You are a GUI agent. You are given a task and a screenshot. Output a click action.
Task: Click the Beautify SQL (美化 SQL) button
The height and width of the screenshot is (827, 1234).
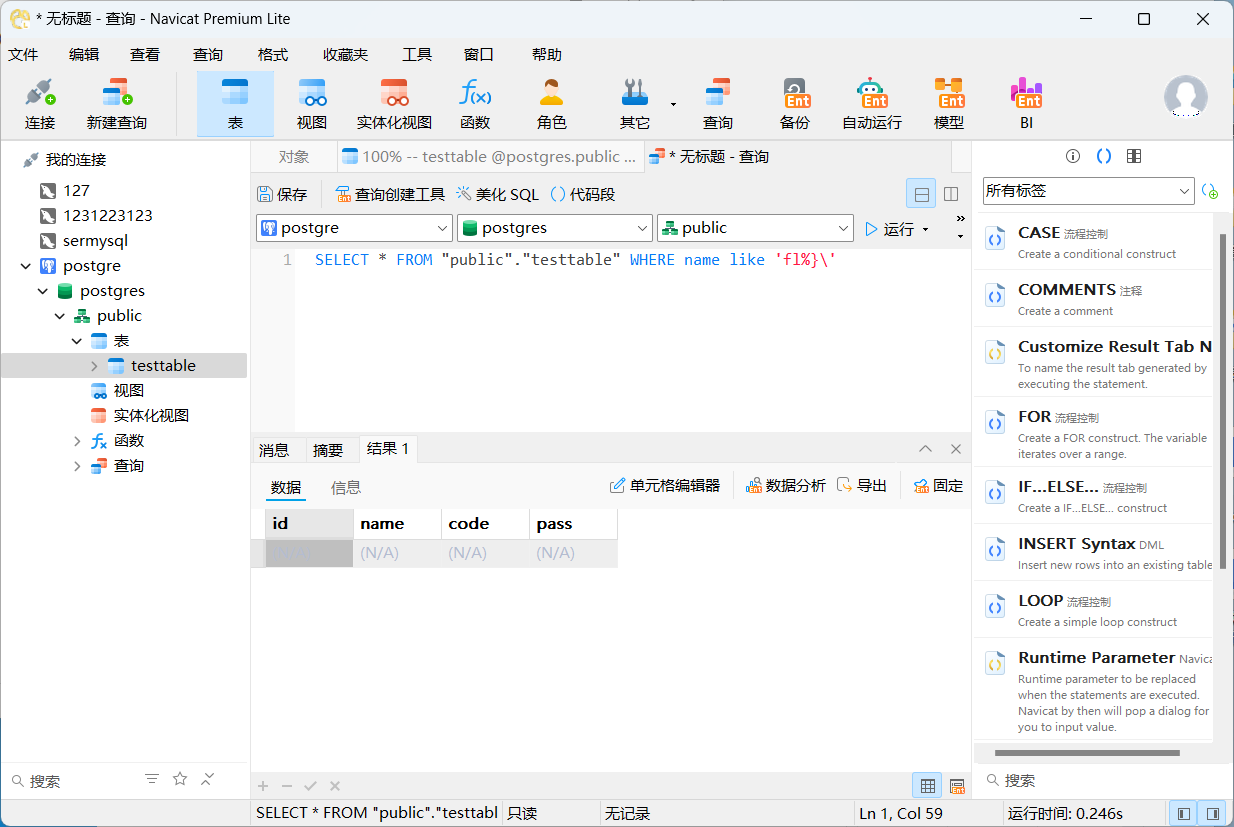pos(497,194)
